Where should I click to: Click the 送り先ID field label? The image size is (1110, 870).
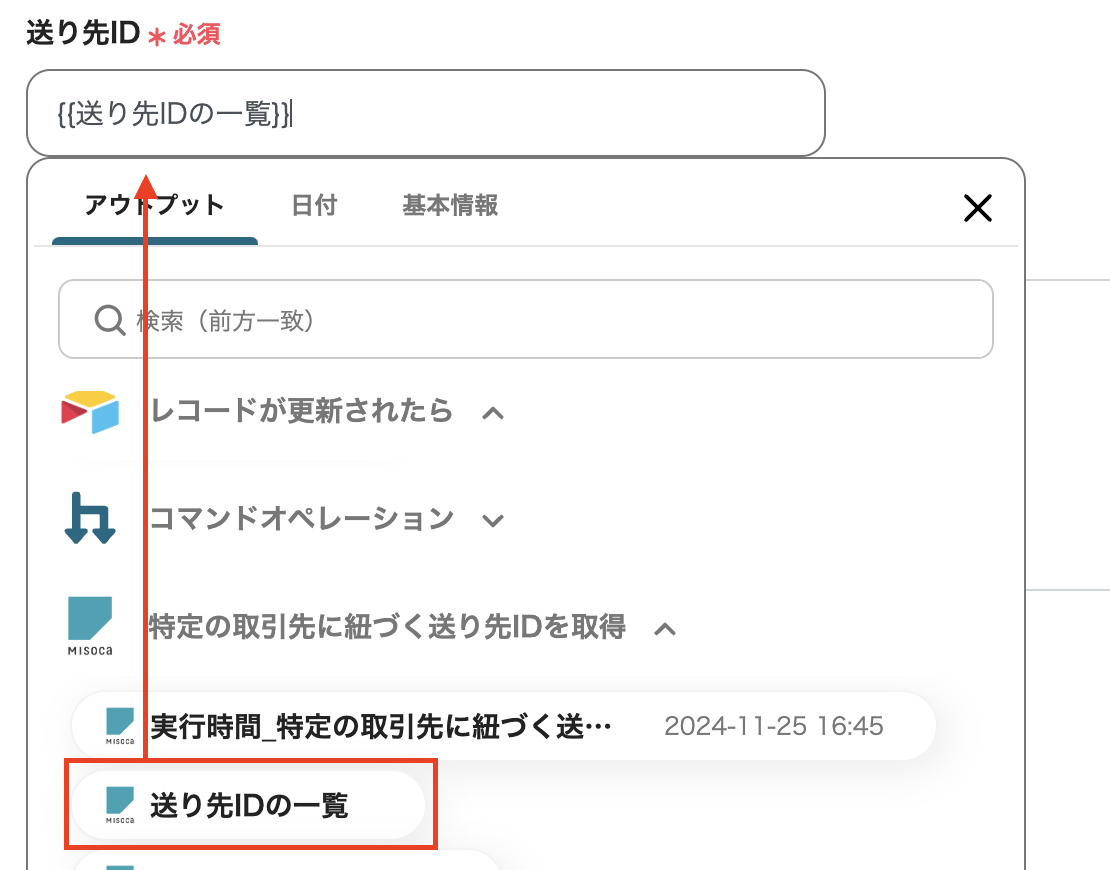click(84, 33)
